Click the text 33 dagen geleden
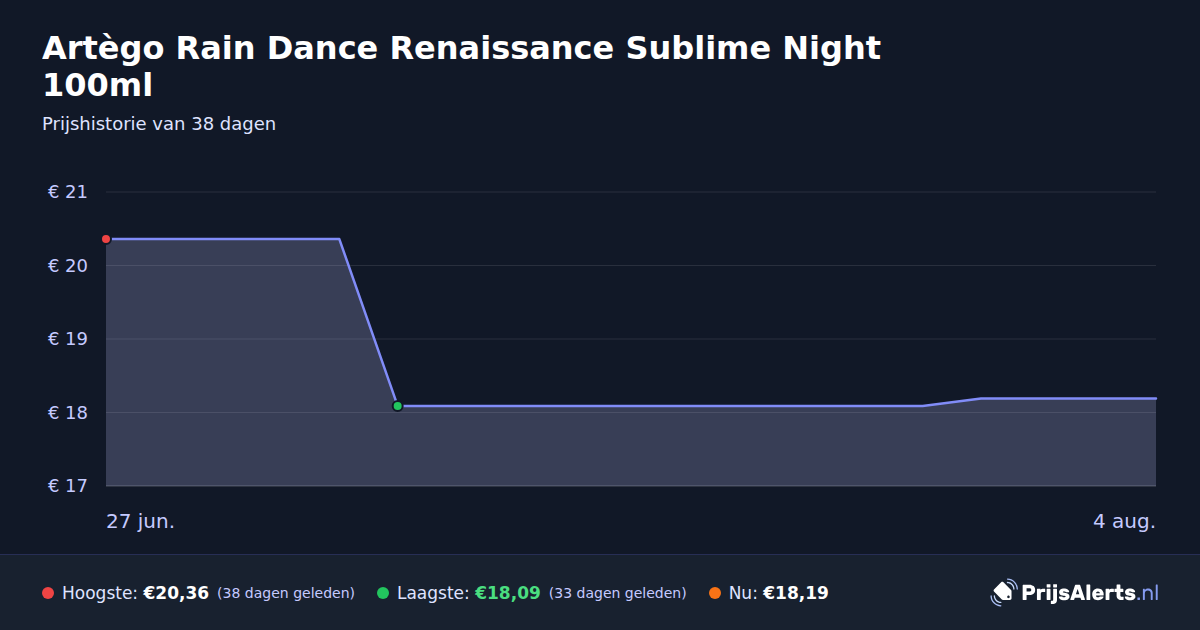Screen dimensions: 1200x630 click(x=618, y=593)
